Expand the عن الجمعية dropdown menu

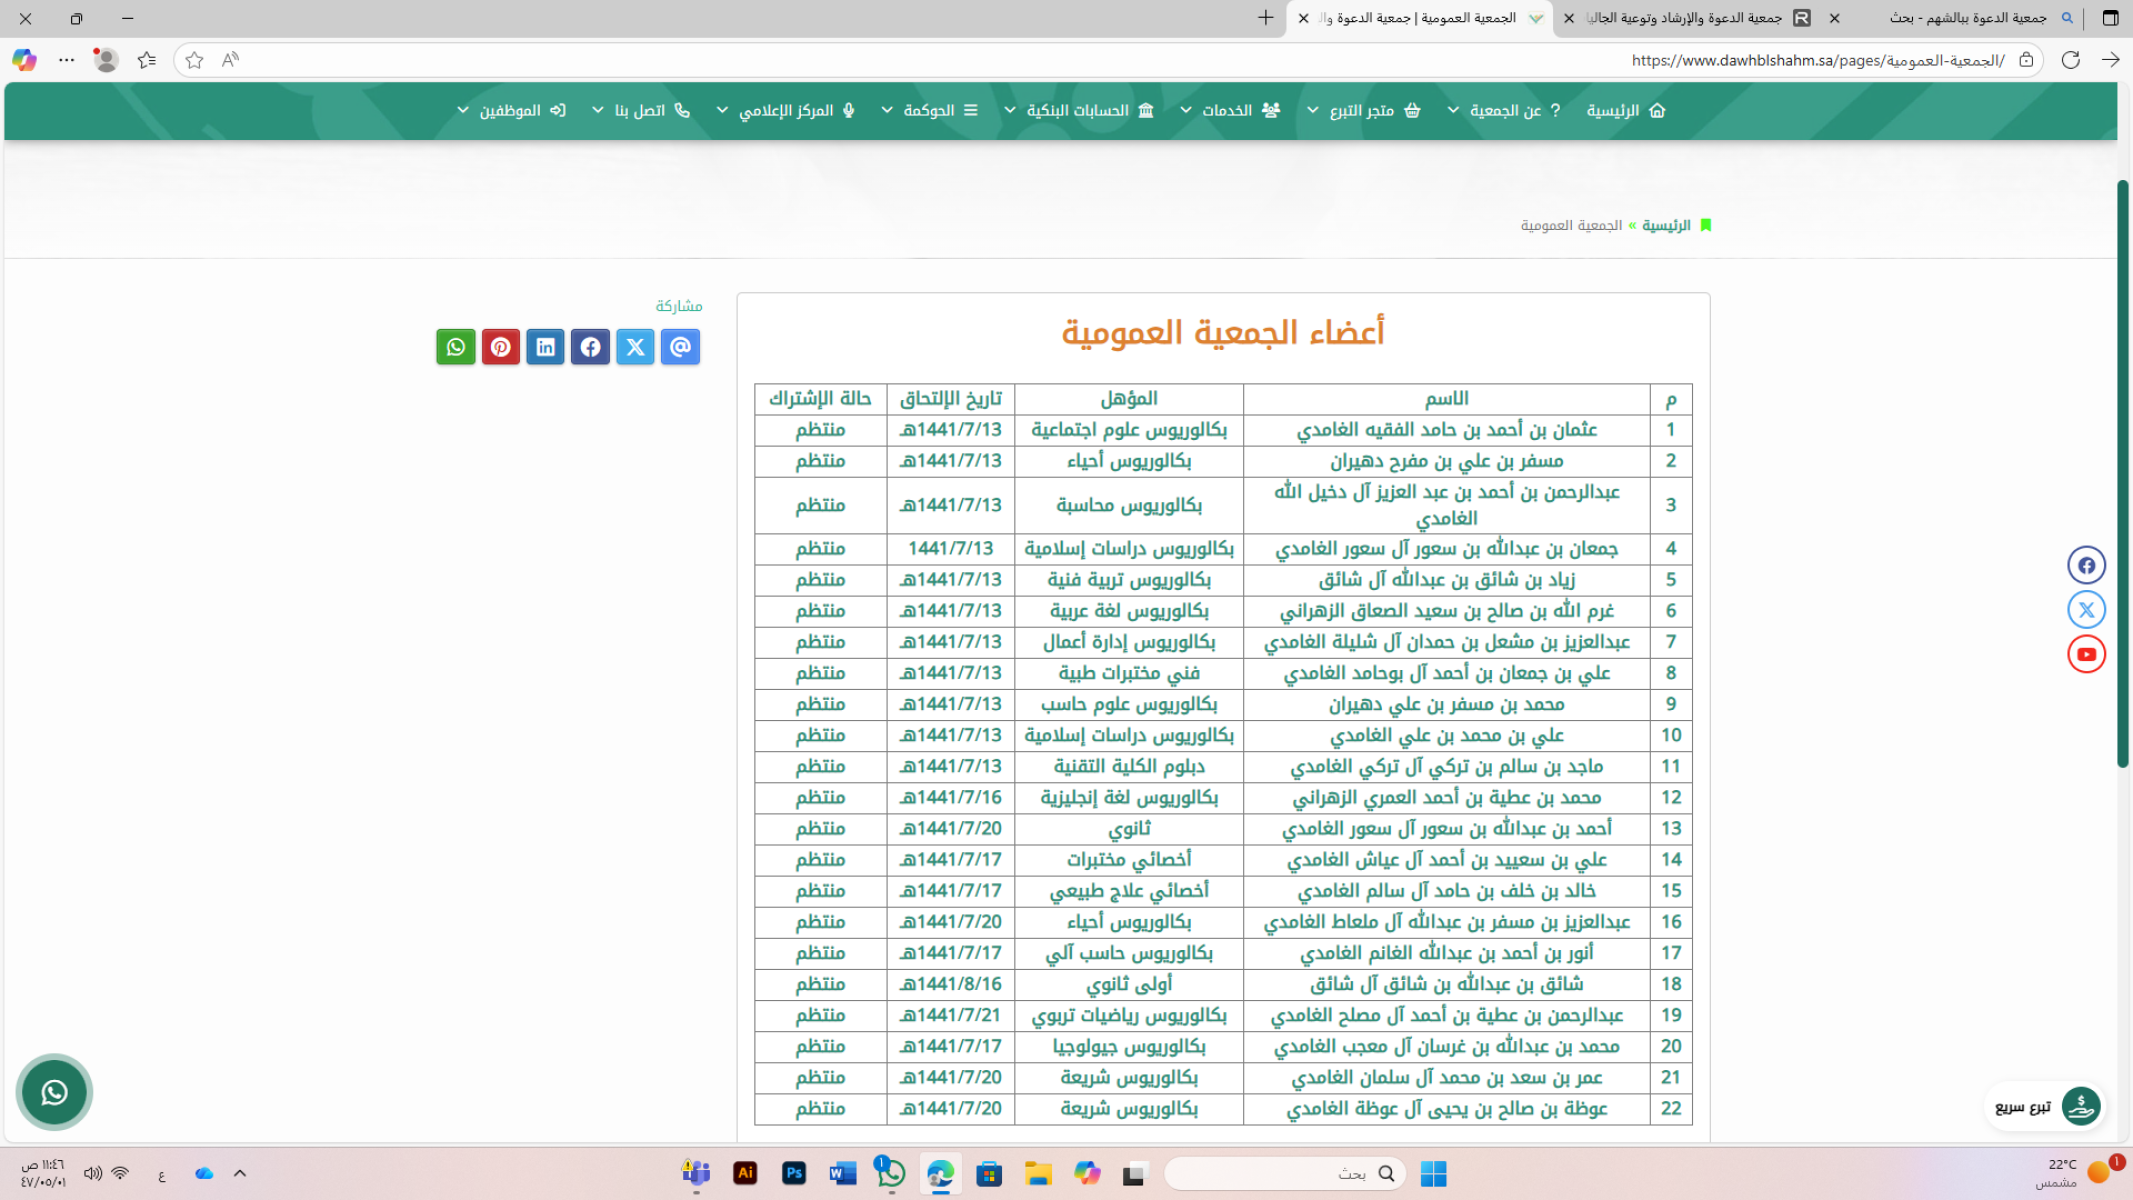click(x=1503, y=110)
